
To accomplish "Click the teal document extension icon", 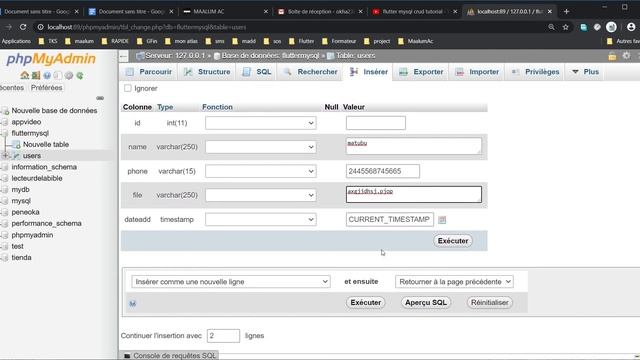I will tap(583, 27).
